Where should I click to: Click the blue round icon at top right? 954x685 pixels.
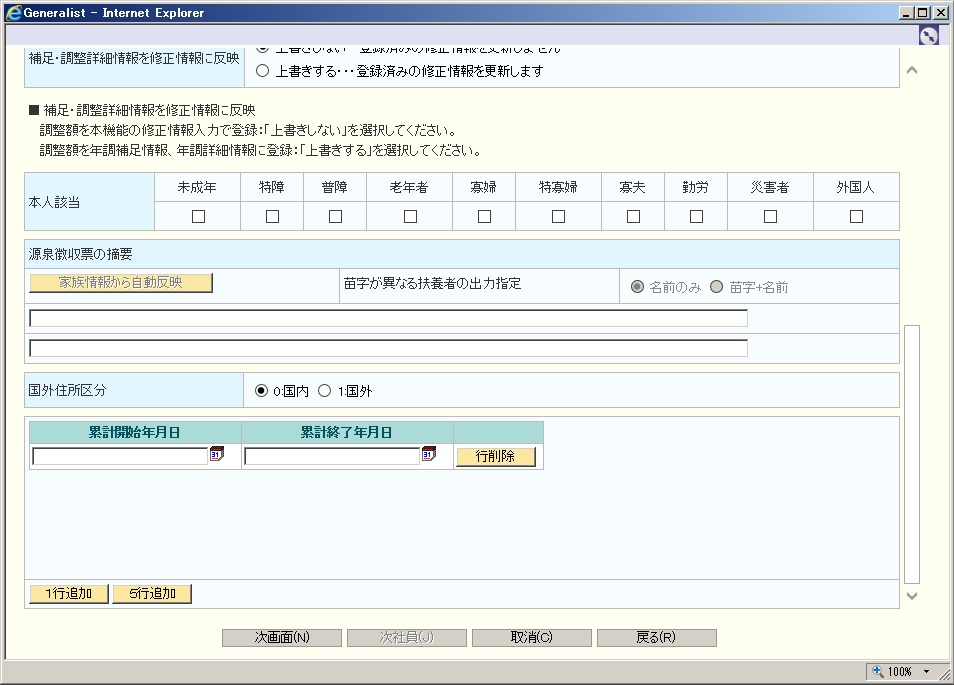(x=928, y=35)
